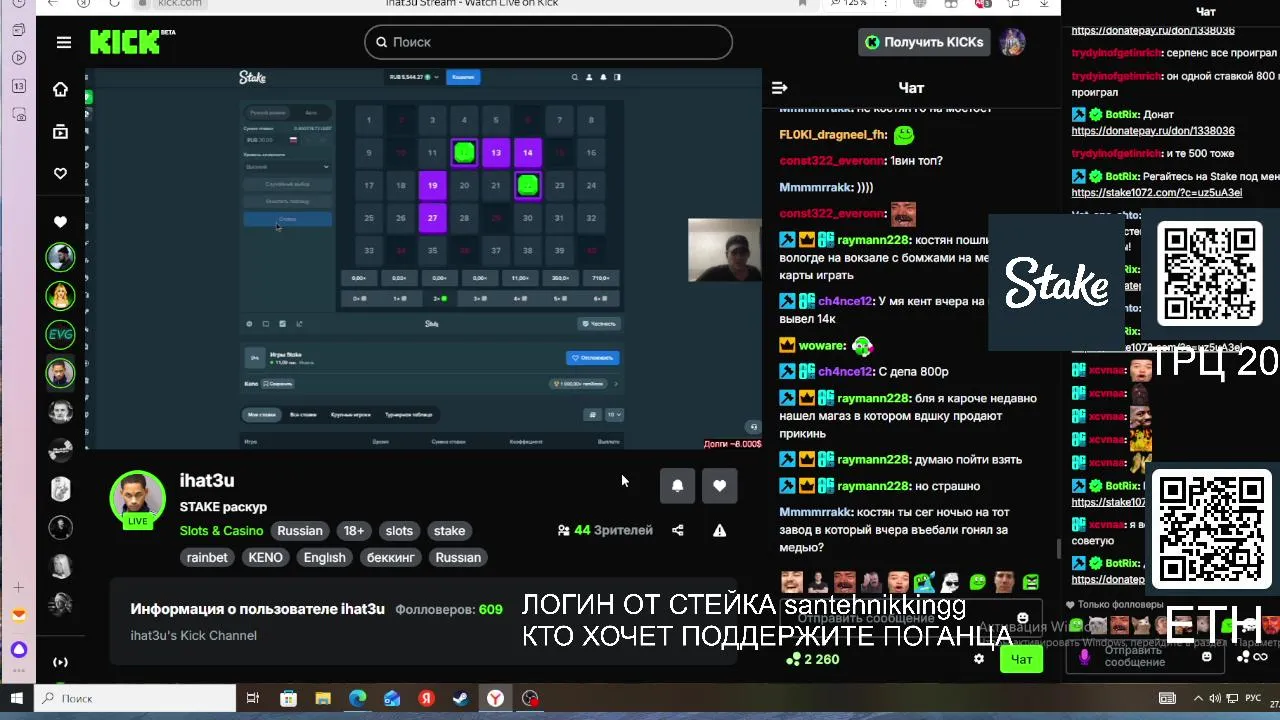Open emoji picker in Kick chat input
This screenshot has width=1280, height=720.
coord(1022,618)
